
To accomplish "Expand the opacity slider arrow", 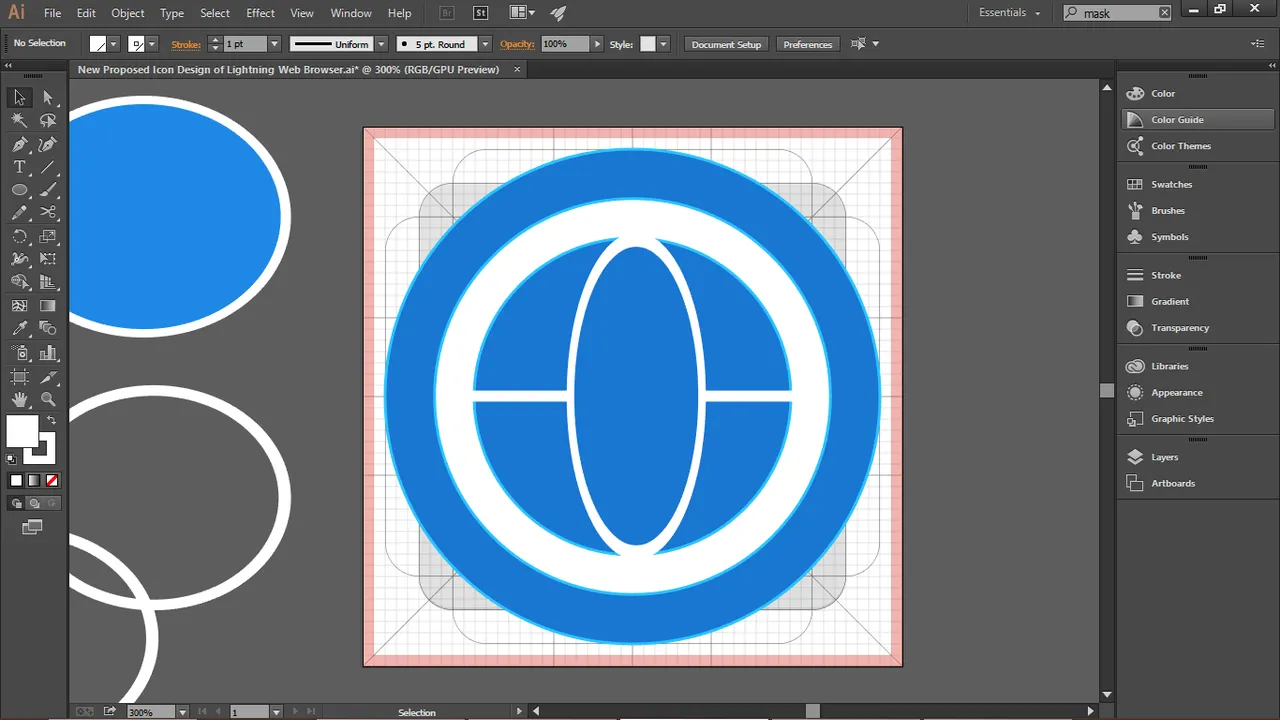I will click(x=598, y=44).
